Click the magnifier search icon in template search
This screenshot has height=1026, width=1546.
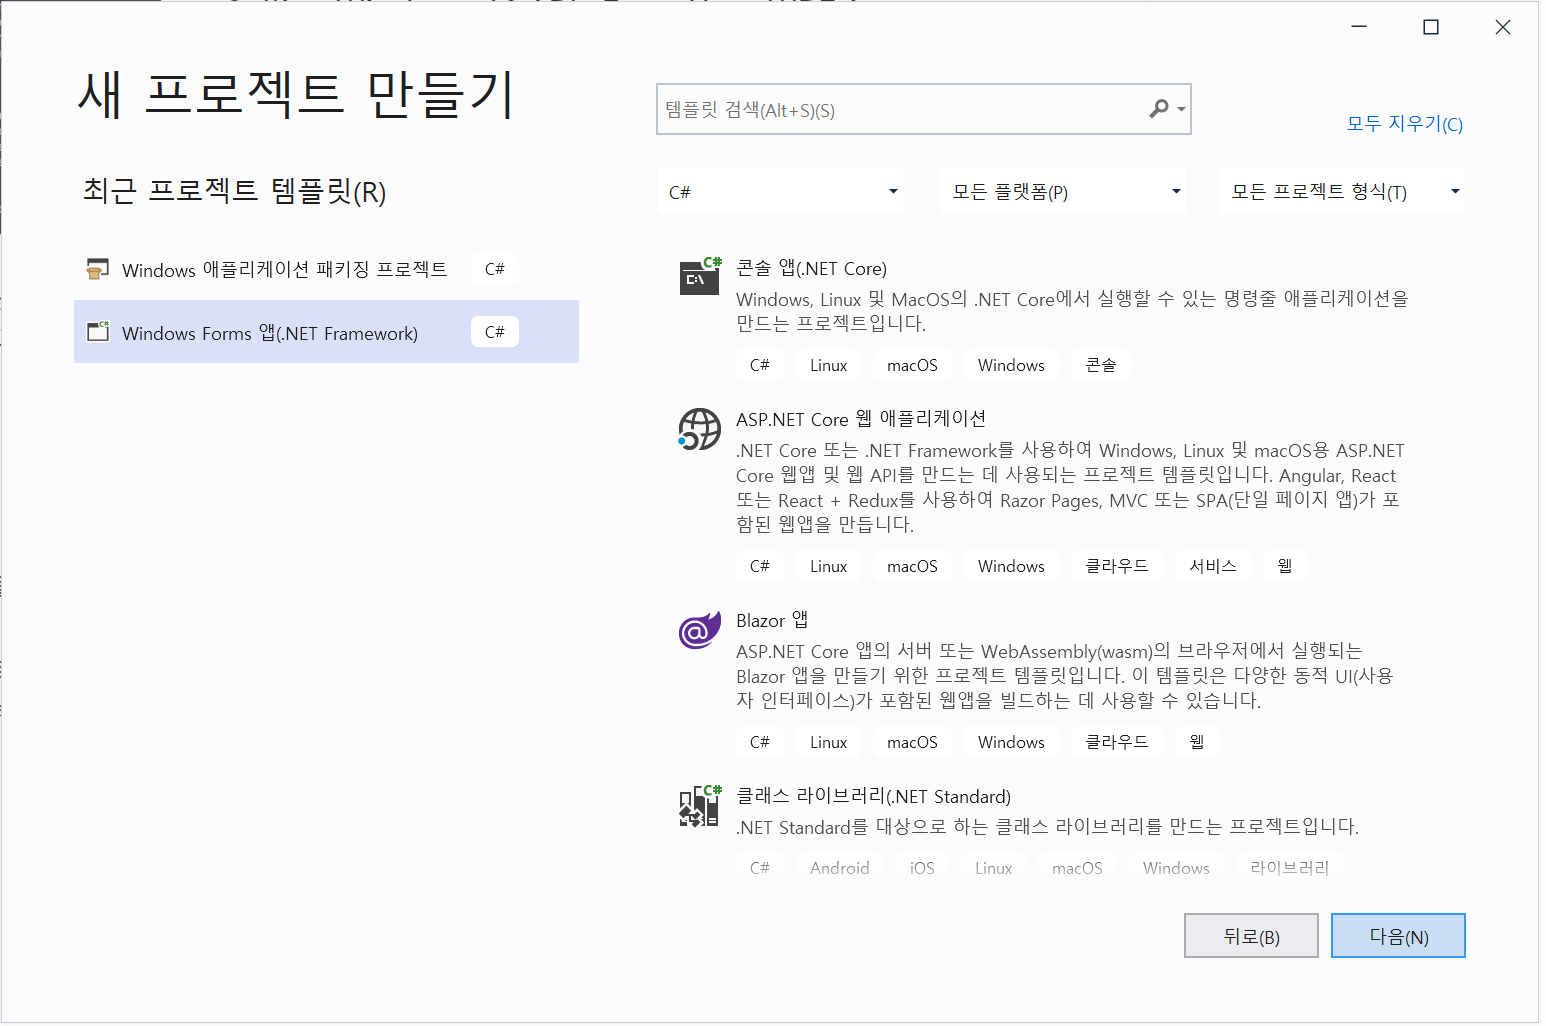point(1159,108)
